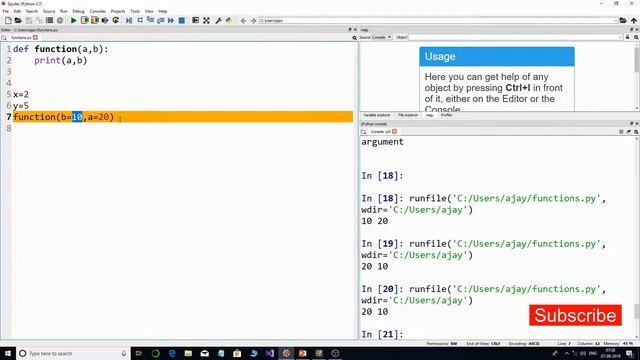This screenshot has height=360, width=640.
Task: Open the Help pane options gear icon
Action: coord(636,38)
